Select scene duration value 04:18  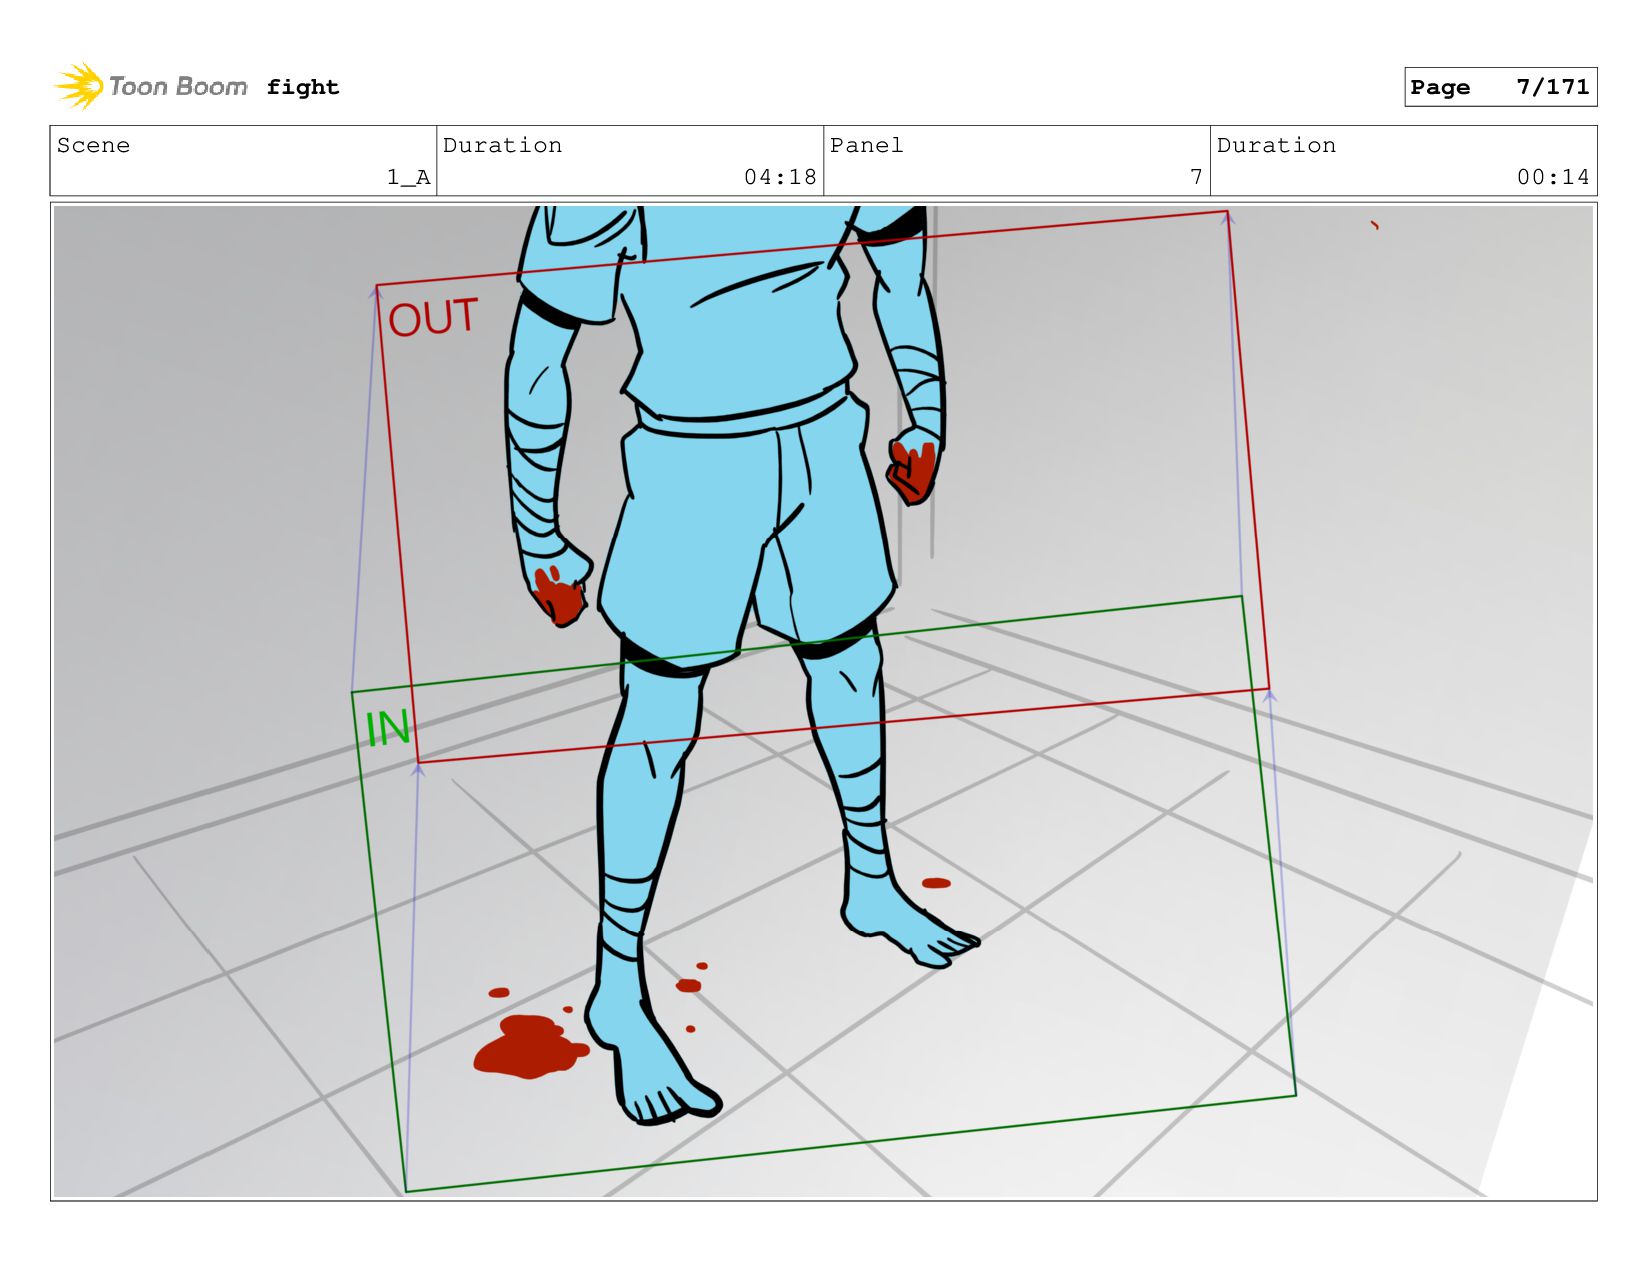tap(780, 177)
